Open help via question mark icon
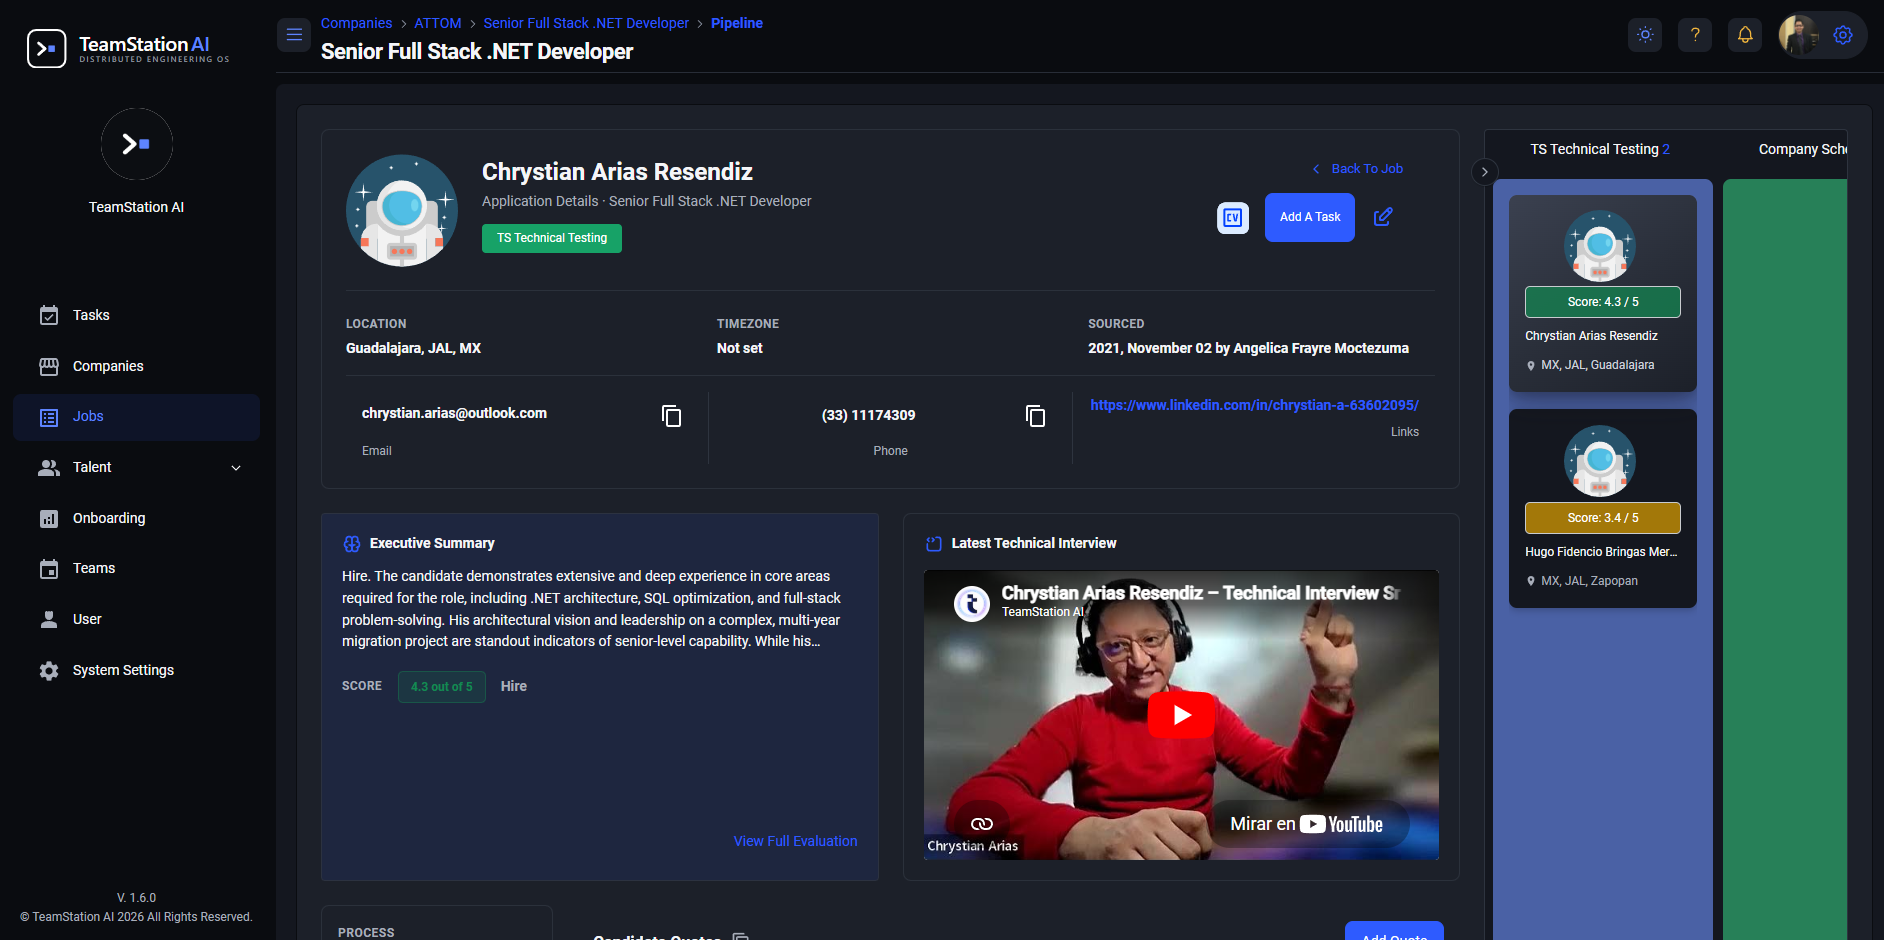 click(x=1695, y=35)
